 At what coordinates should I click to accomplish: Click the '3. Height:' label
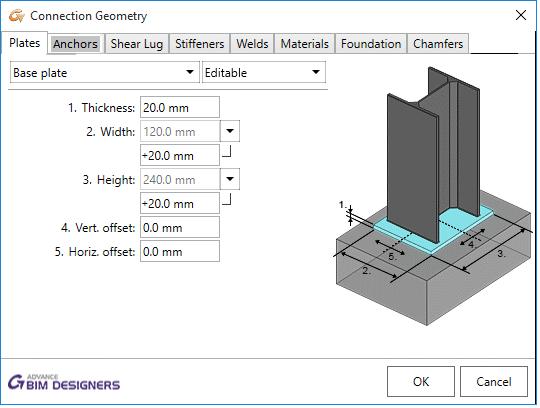108,179
